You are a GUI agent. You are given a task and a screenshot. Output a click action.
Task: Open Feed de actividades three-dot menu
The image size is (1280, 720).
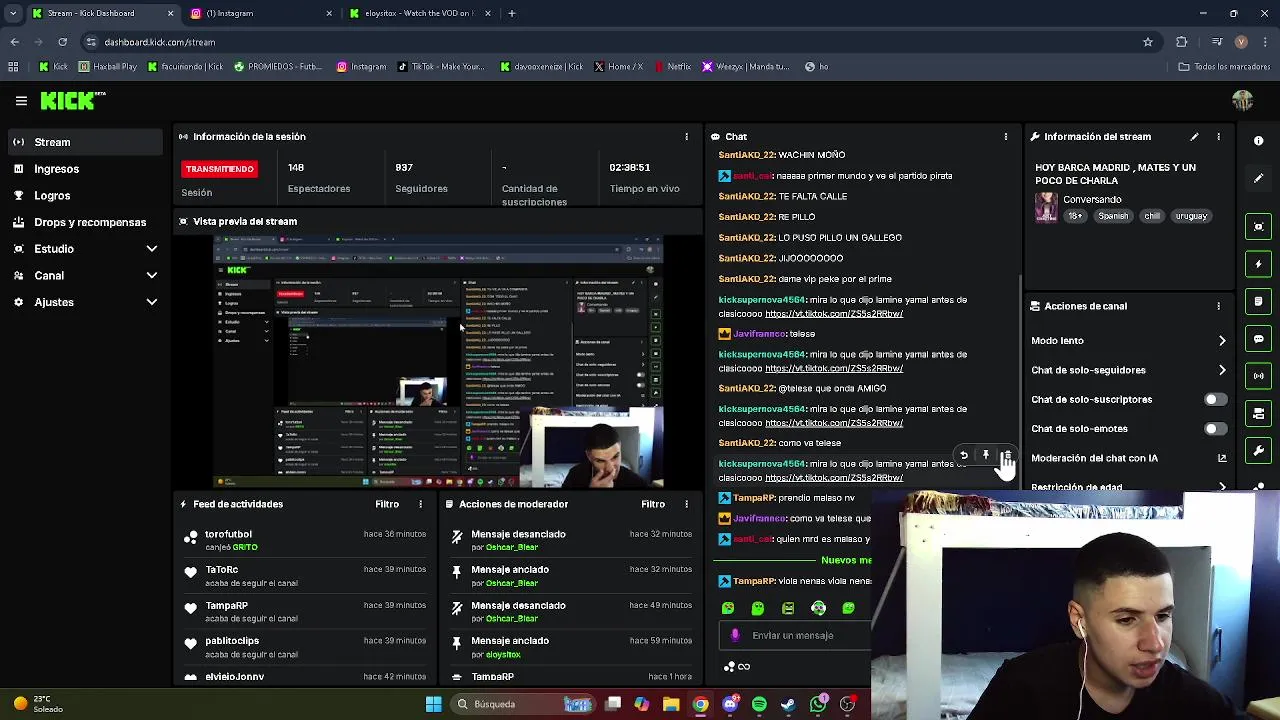(420, 504)
